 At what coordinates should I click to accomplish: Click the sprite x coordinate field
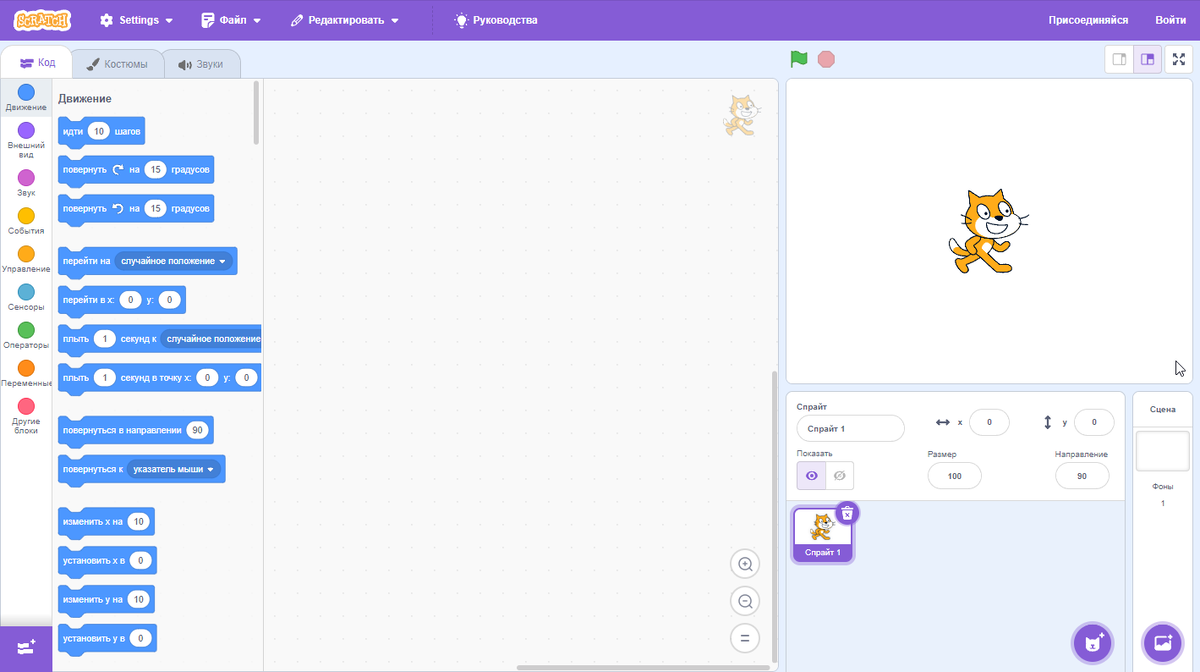989,423
